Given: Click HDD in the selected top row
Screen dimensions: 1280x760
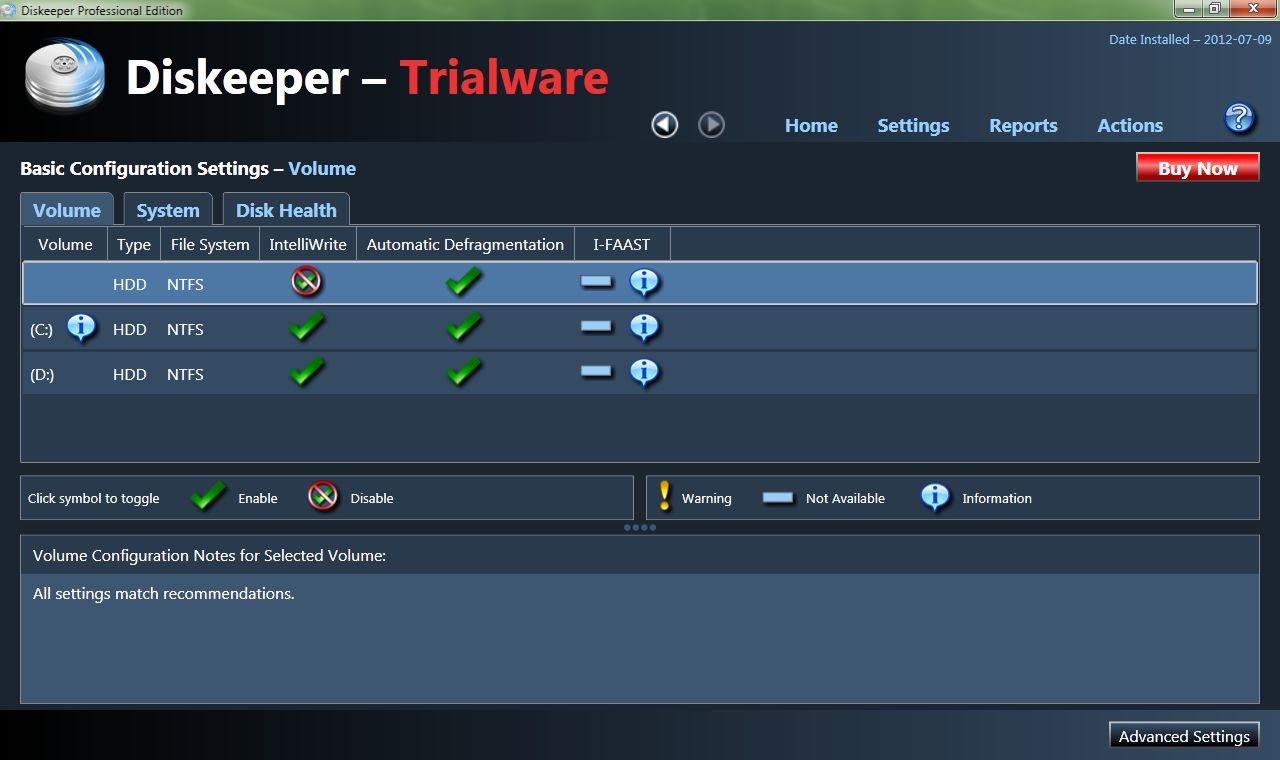Looking at the screenshot, I should coord(130,285).
